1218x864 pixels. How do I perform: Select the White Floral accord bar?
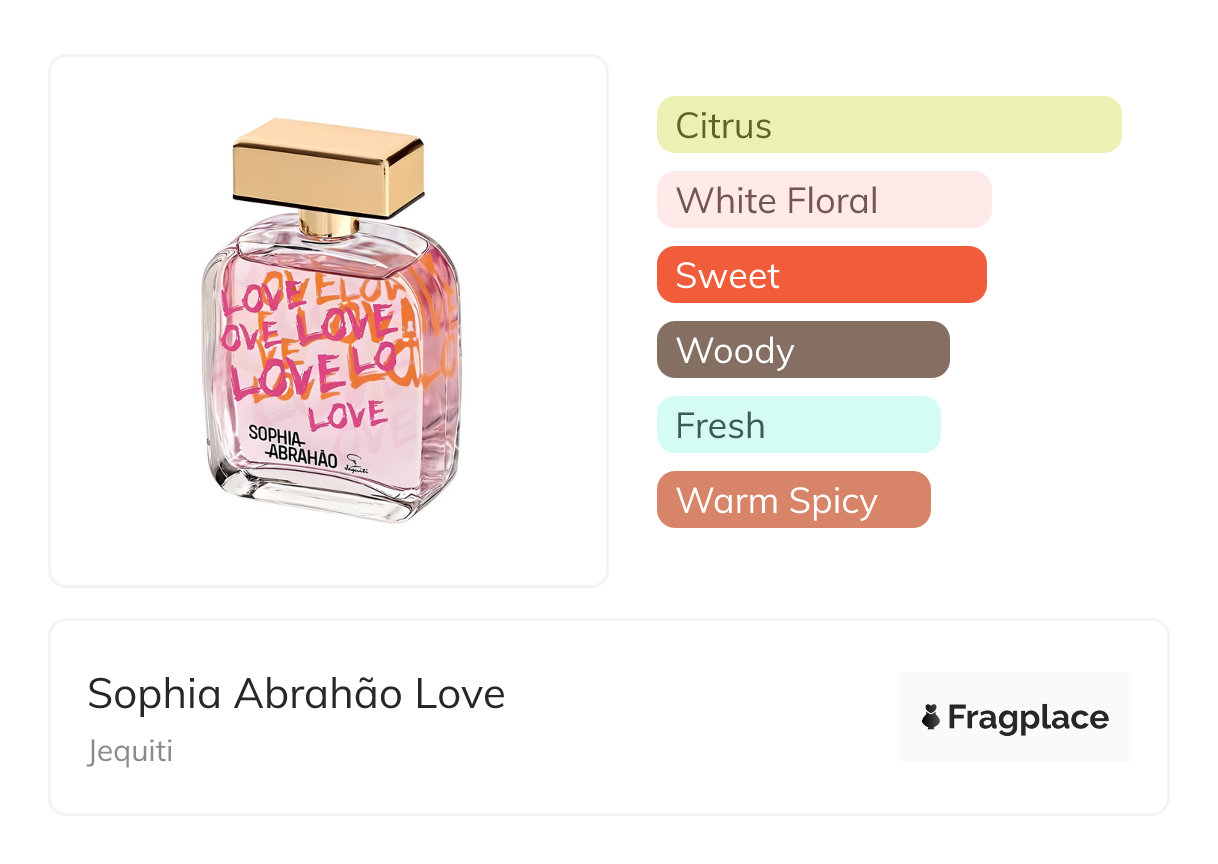(x=823, y=200)
